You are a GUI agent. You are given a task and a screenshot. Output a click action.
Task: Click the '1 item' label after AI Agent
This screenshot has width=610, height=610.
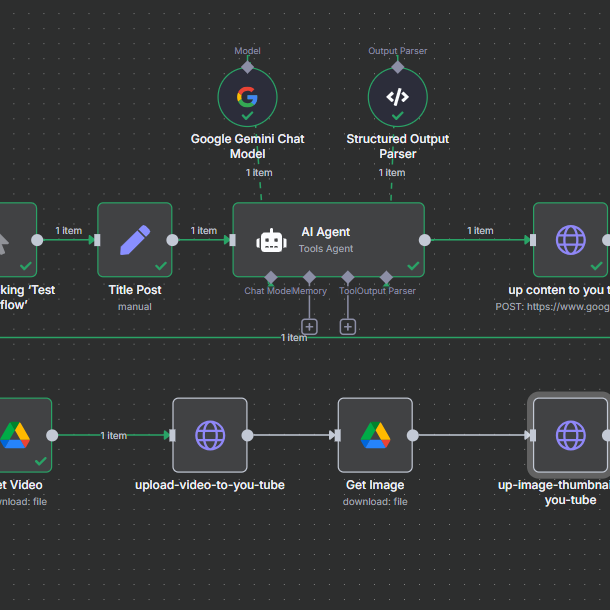pyautogui.click(x=480, y=231)
